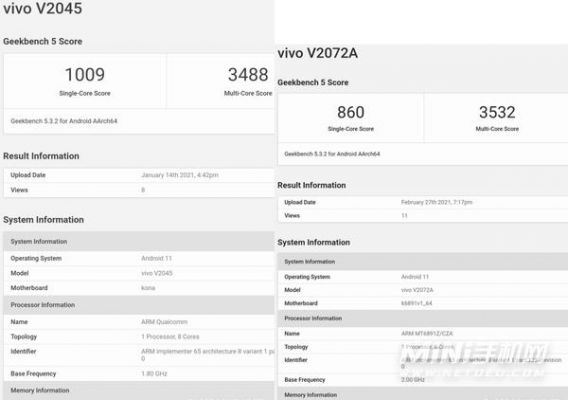Click Motherboard label in V2045 table
Image resolution: width=568 pixels, height=400 pixels.
pos(29,288)
